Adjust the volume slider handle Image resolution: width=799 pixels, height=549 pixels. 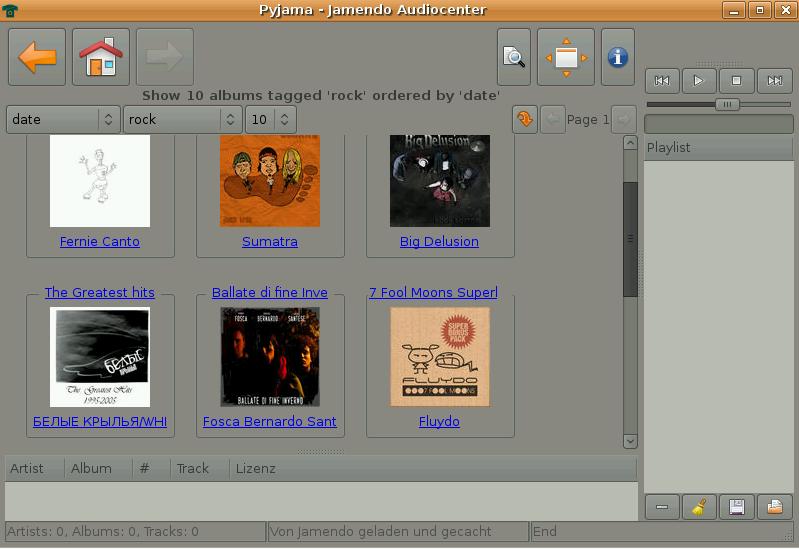(727, 104)
